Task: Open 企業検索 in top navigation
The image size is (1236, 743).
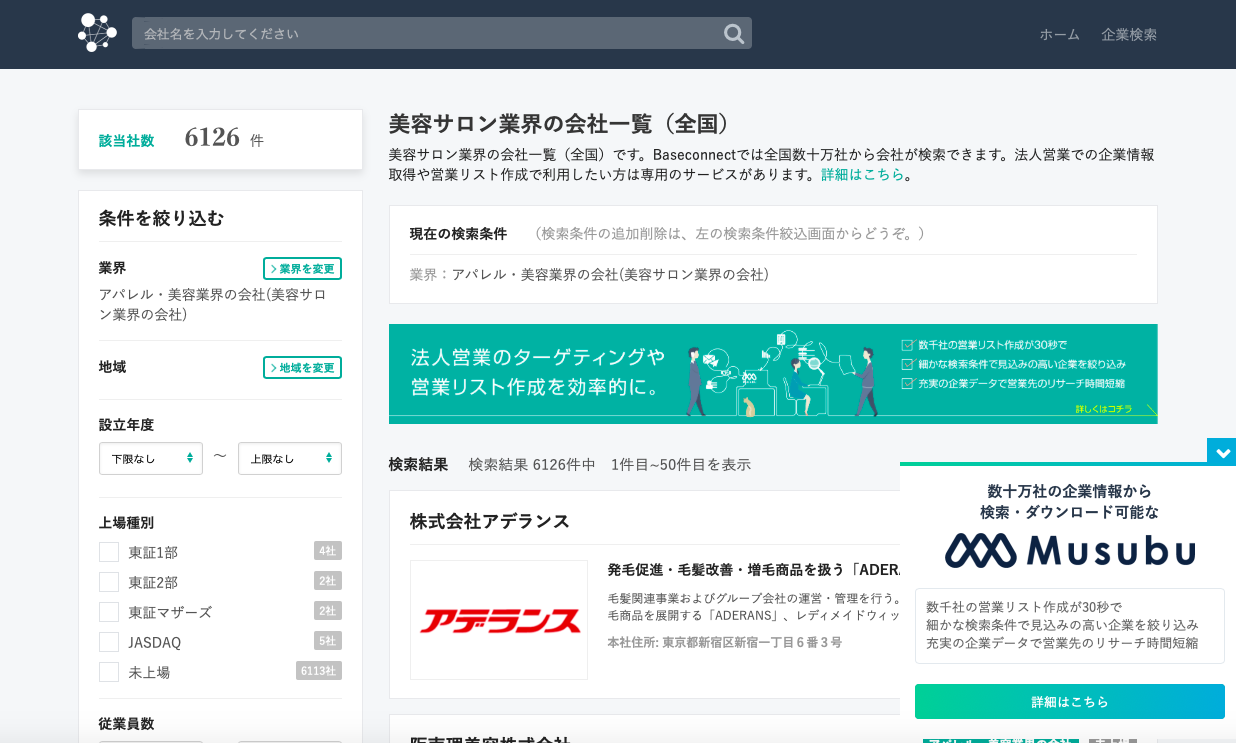Action: pyautogui.click(x=1129, y=34)
